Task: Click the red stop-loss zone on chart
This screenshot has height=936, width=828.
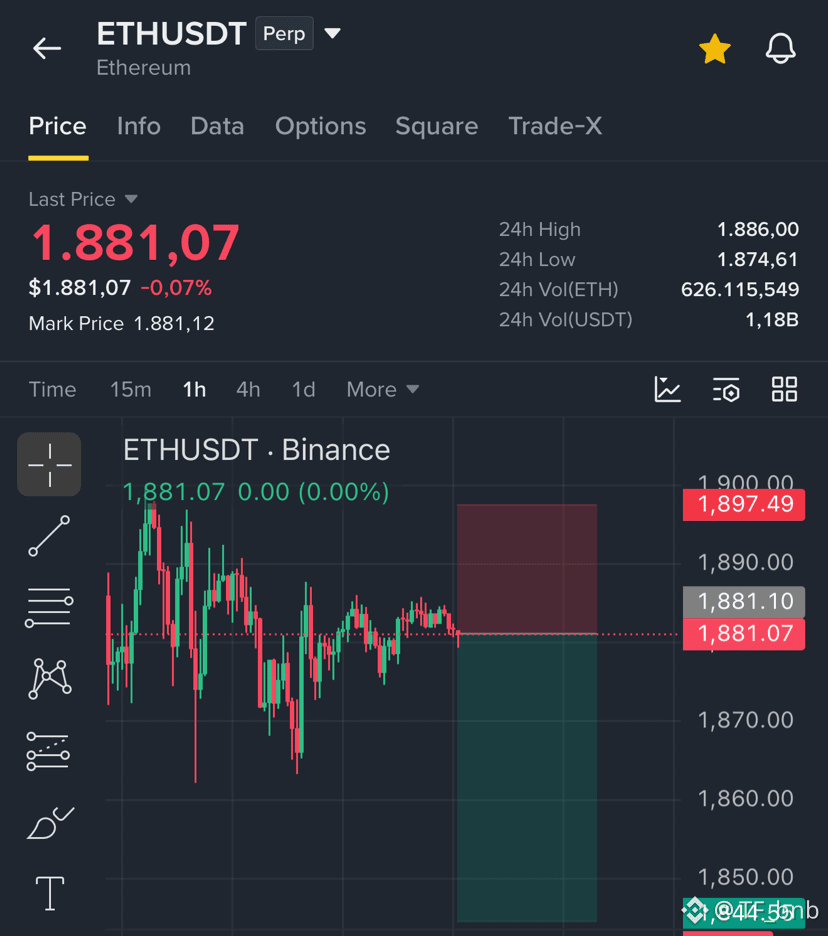Action: [527, 569]
